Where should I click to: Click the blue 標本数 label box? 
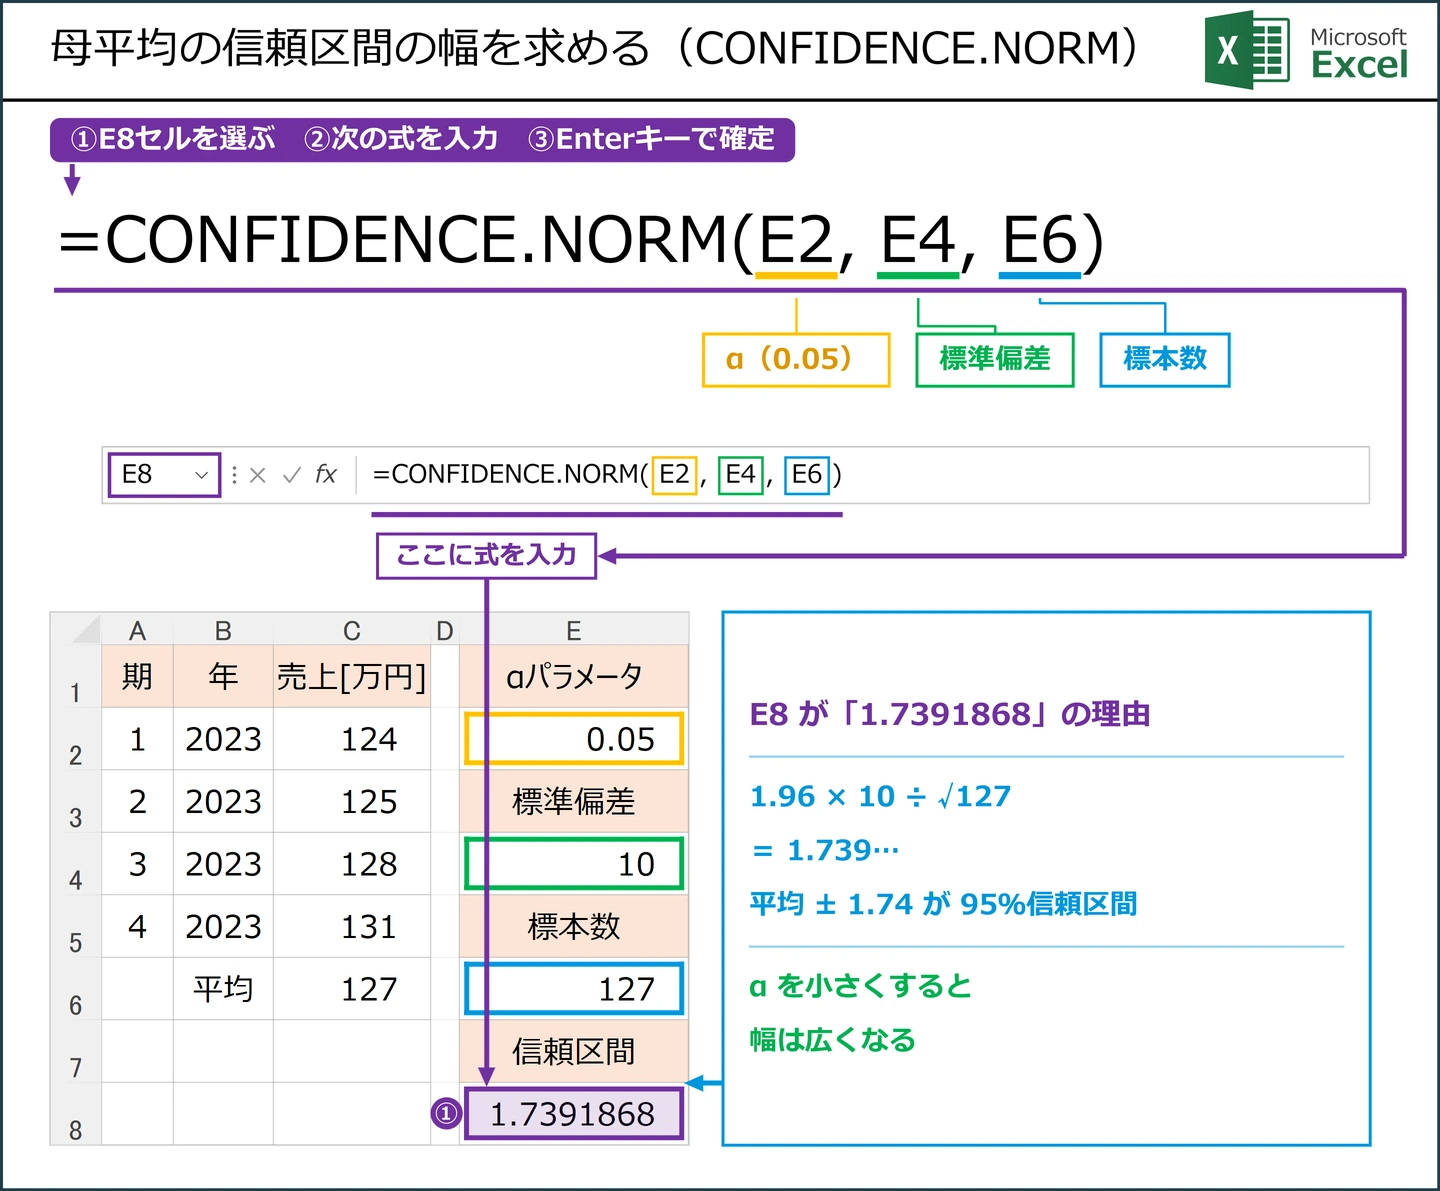click(x=1165, y=360)
